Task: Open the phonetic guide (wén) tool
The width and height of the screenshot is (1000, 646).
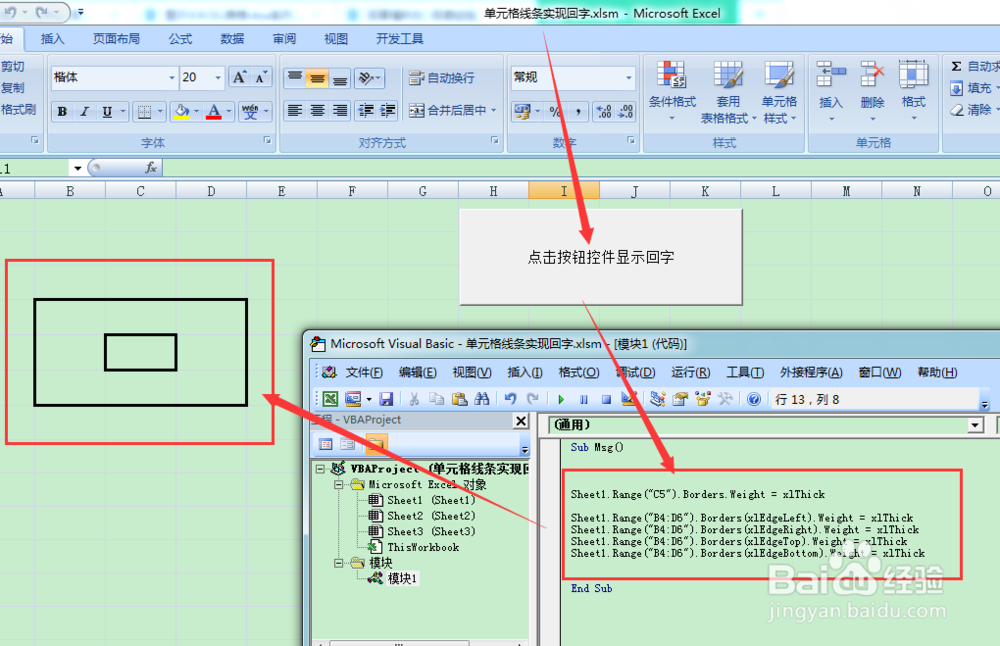Action: pyautogui.click(x=250, y=112)
